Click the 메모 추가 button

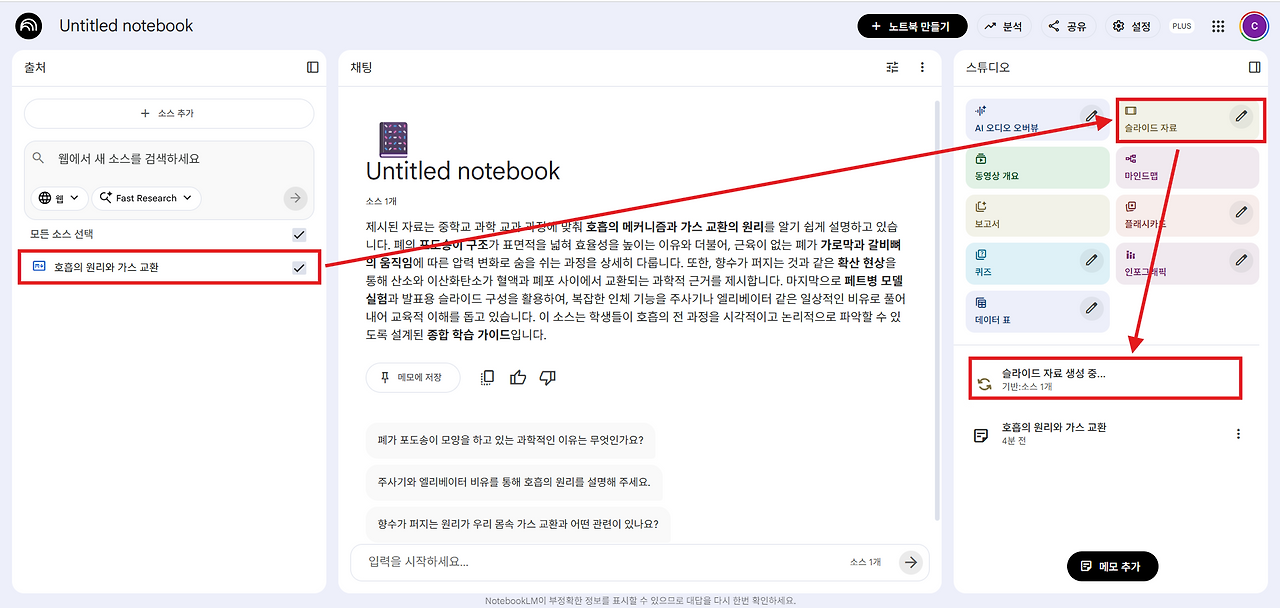(x=1112, y=566)
